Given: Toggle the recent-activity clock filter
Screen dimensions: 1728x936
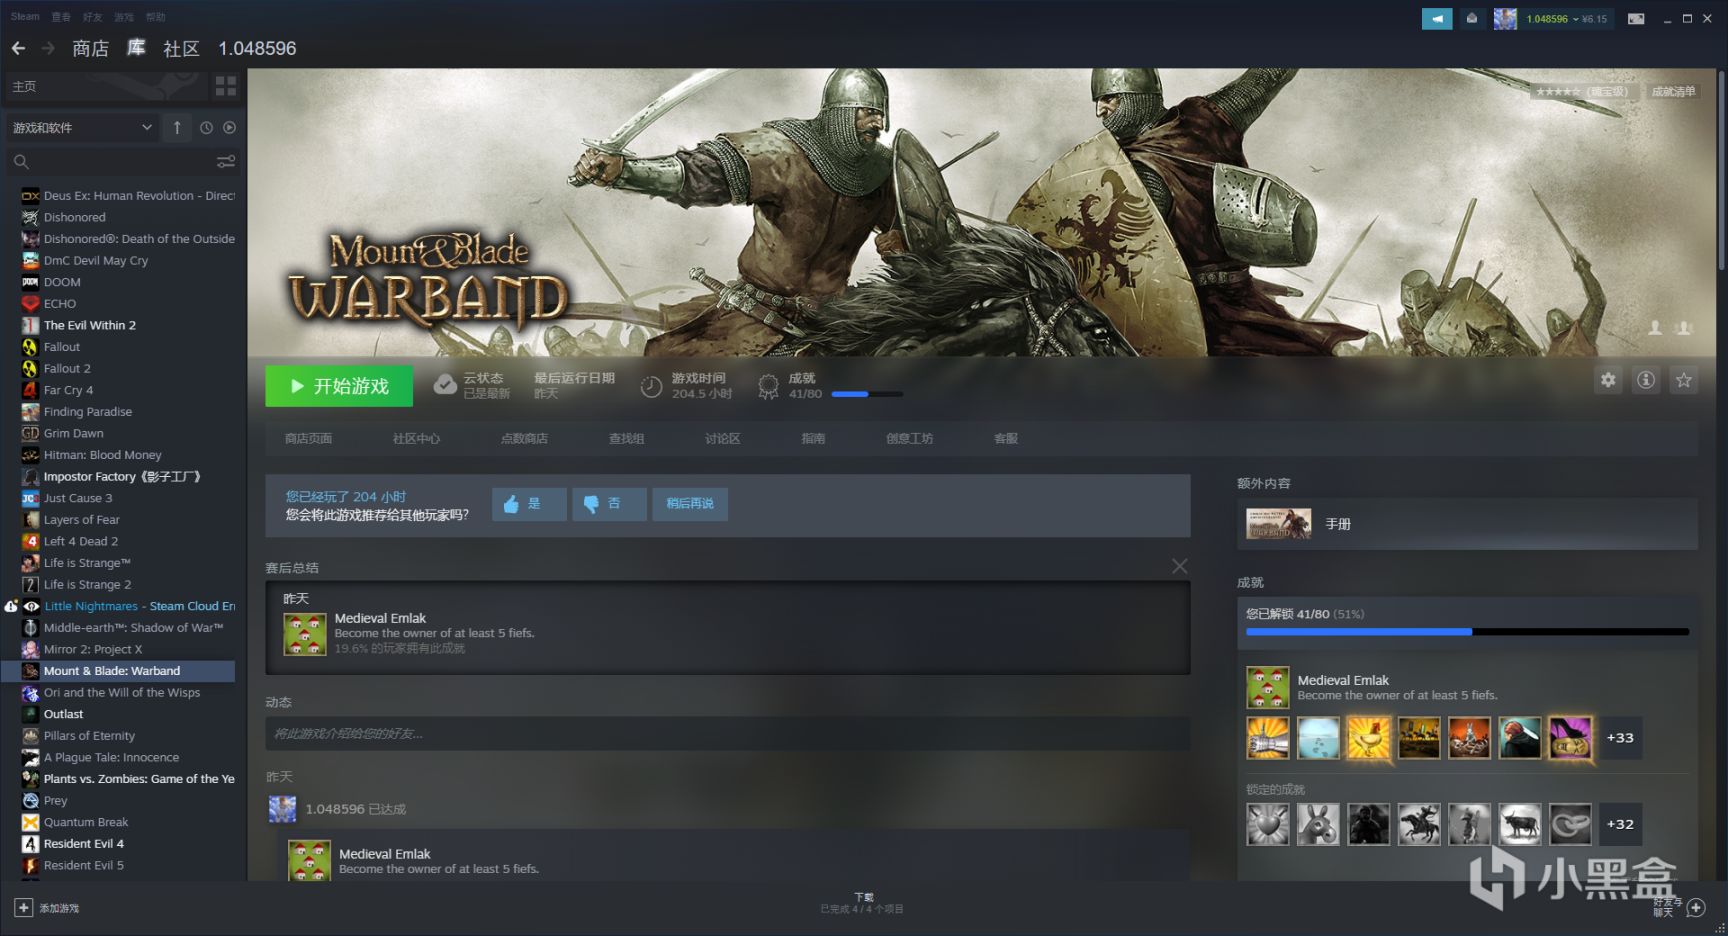Looking at the screenshot, I should (206, 127).
